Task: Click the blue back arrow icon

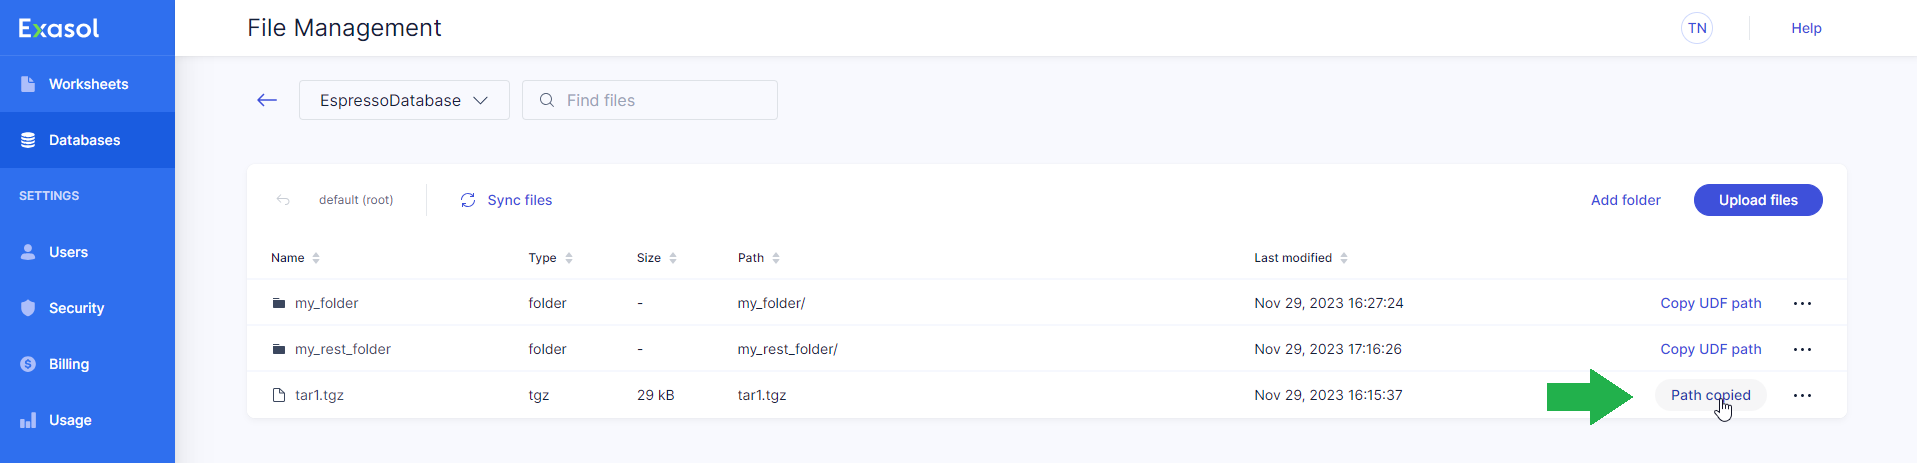Action: click(267, 100)
